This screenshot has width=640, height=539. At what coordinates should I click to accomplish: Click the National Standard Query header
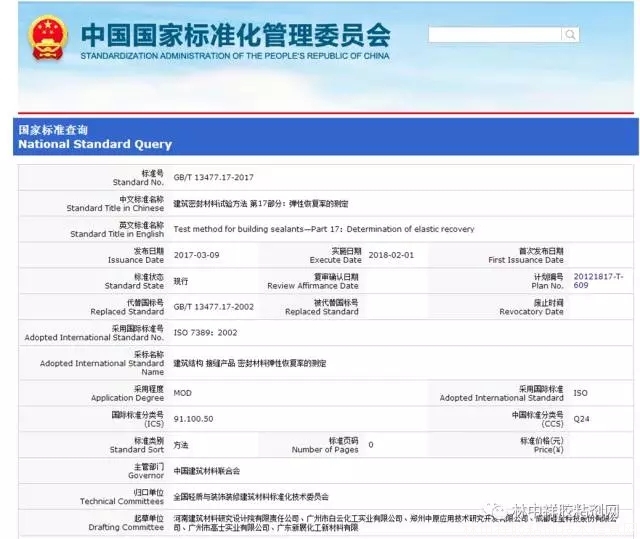click(95, 138)
